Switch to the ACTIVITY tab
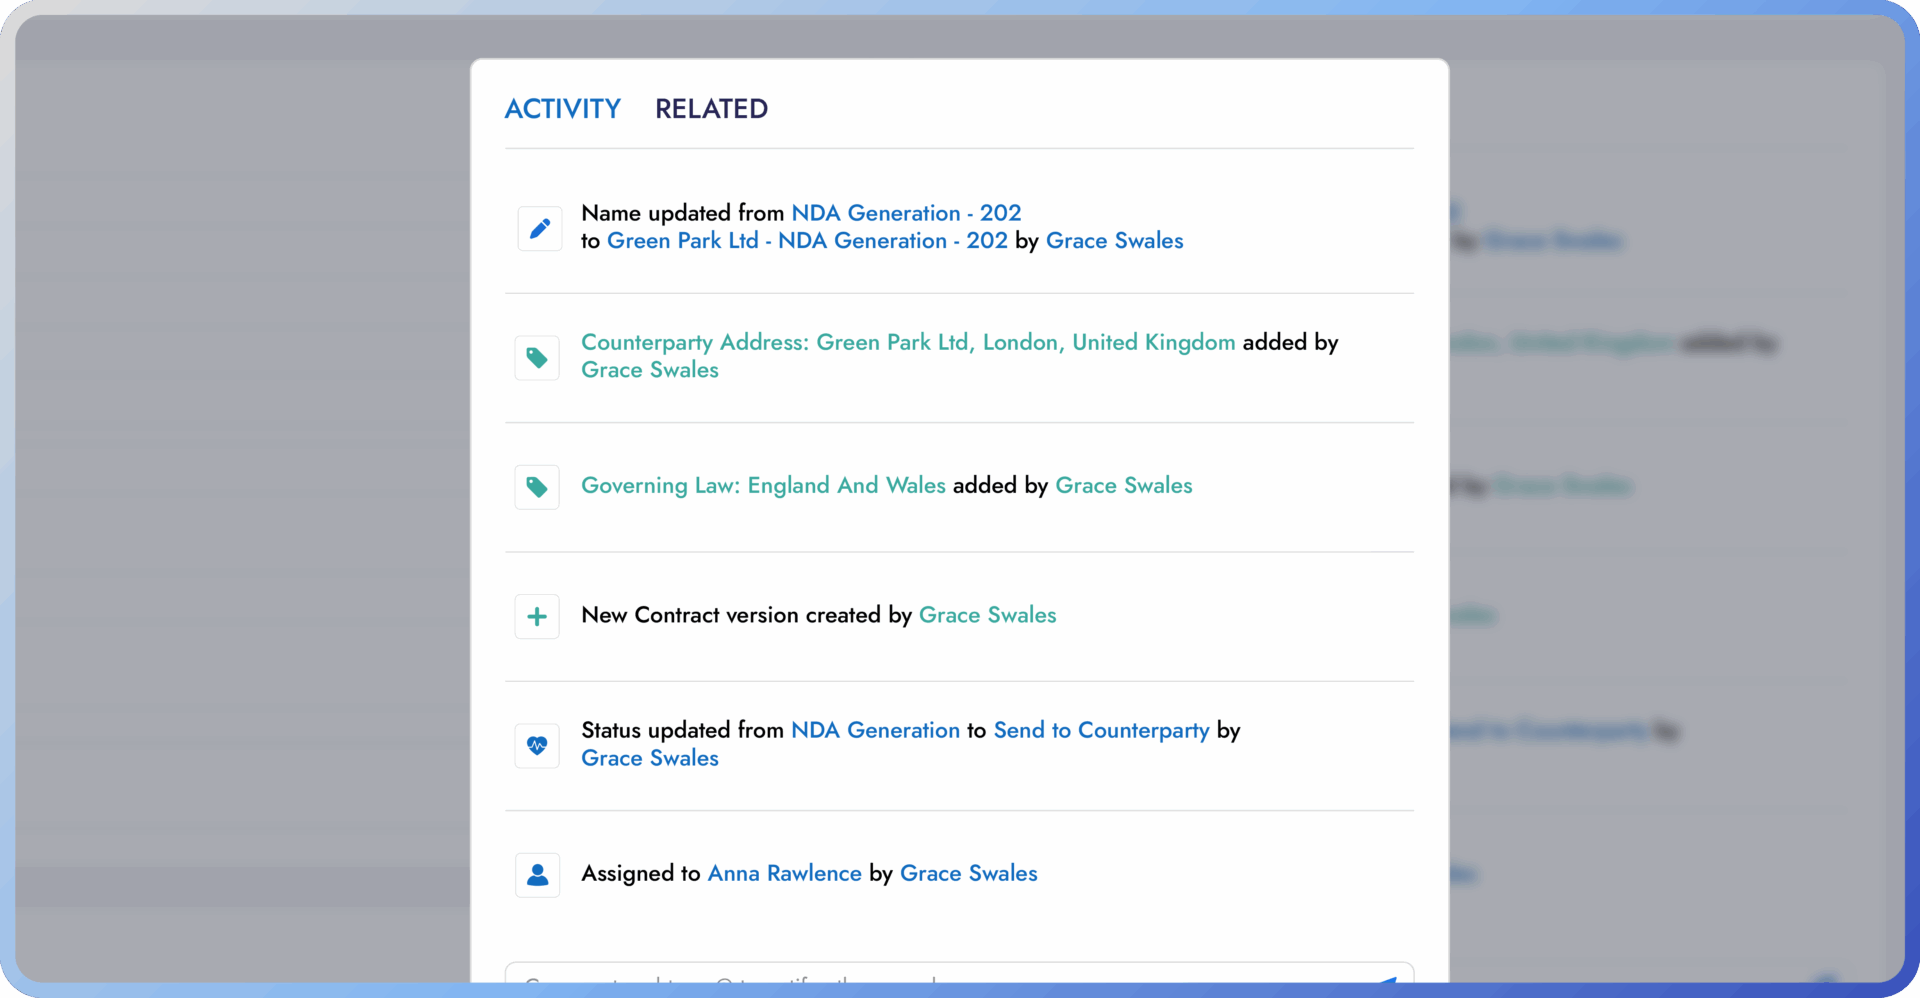This screenshot has height=998, width=1920. [x=562, y=109]
